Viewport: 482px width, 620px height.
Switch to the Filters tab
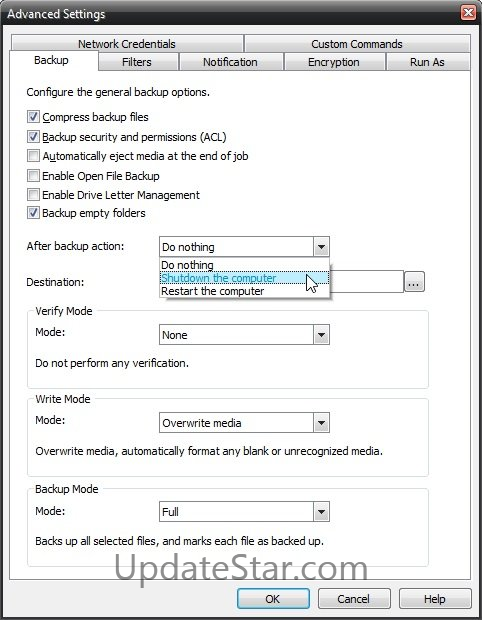pos(138,62)
